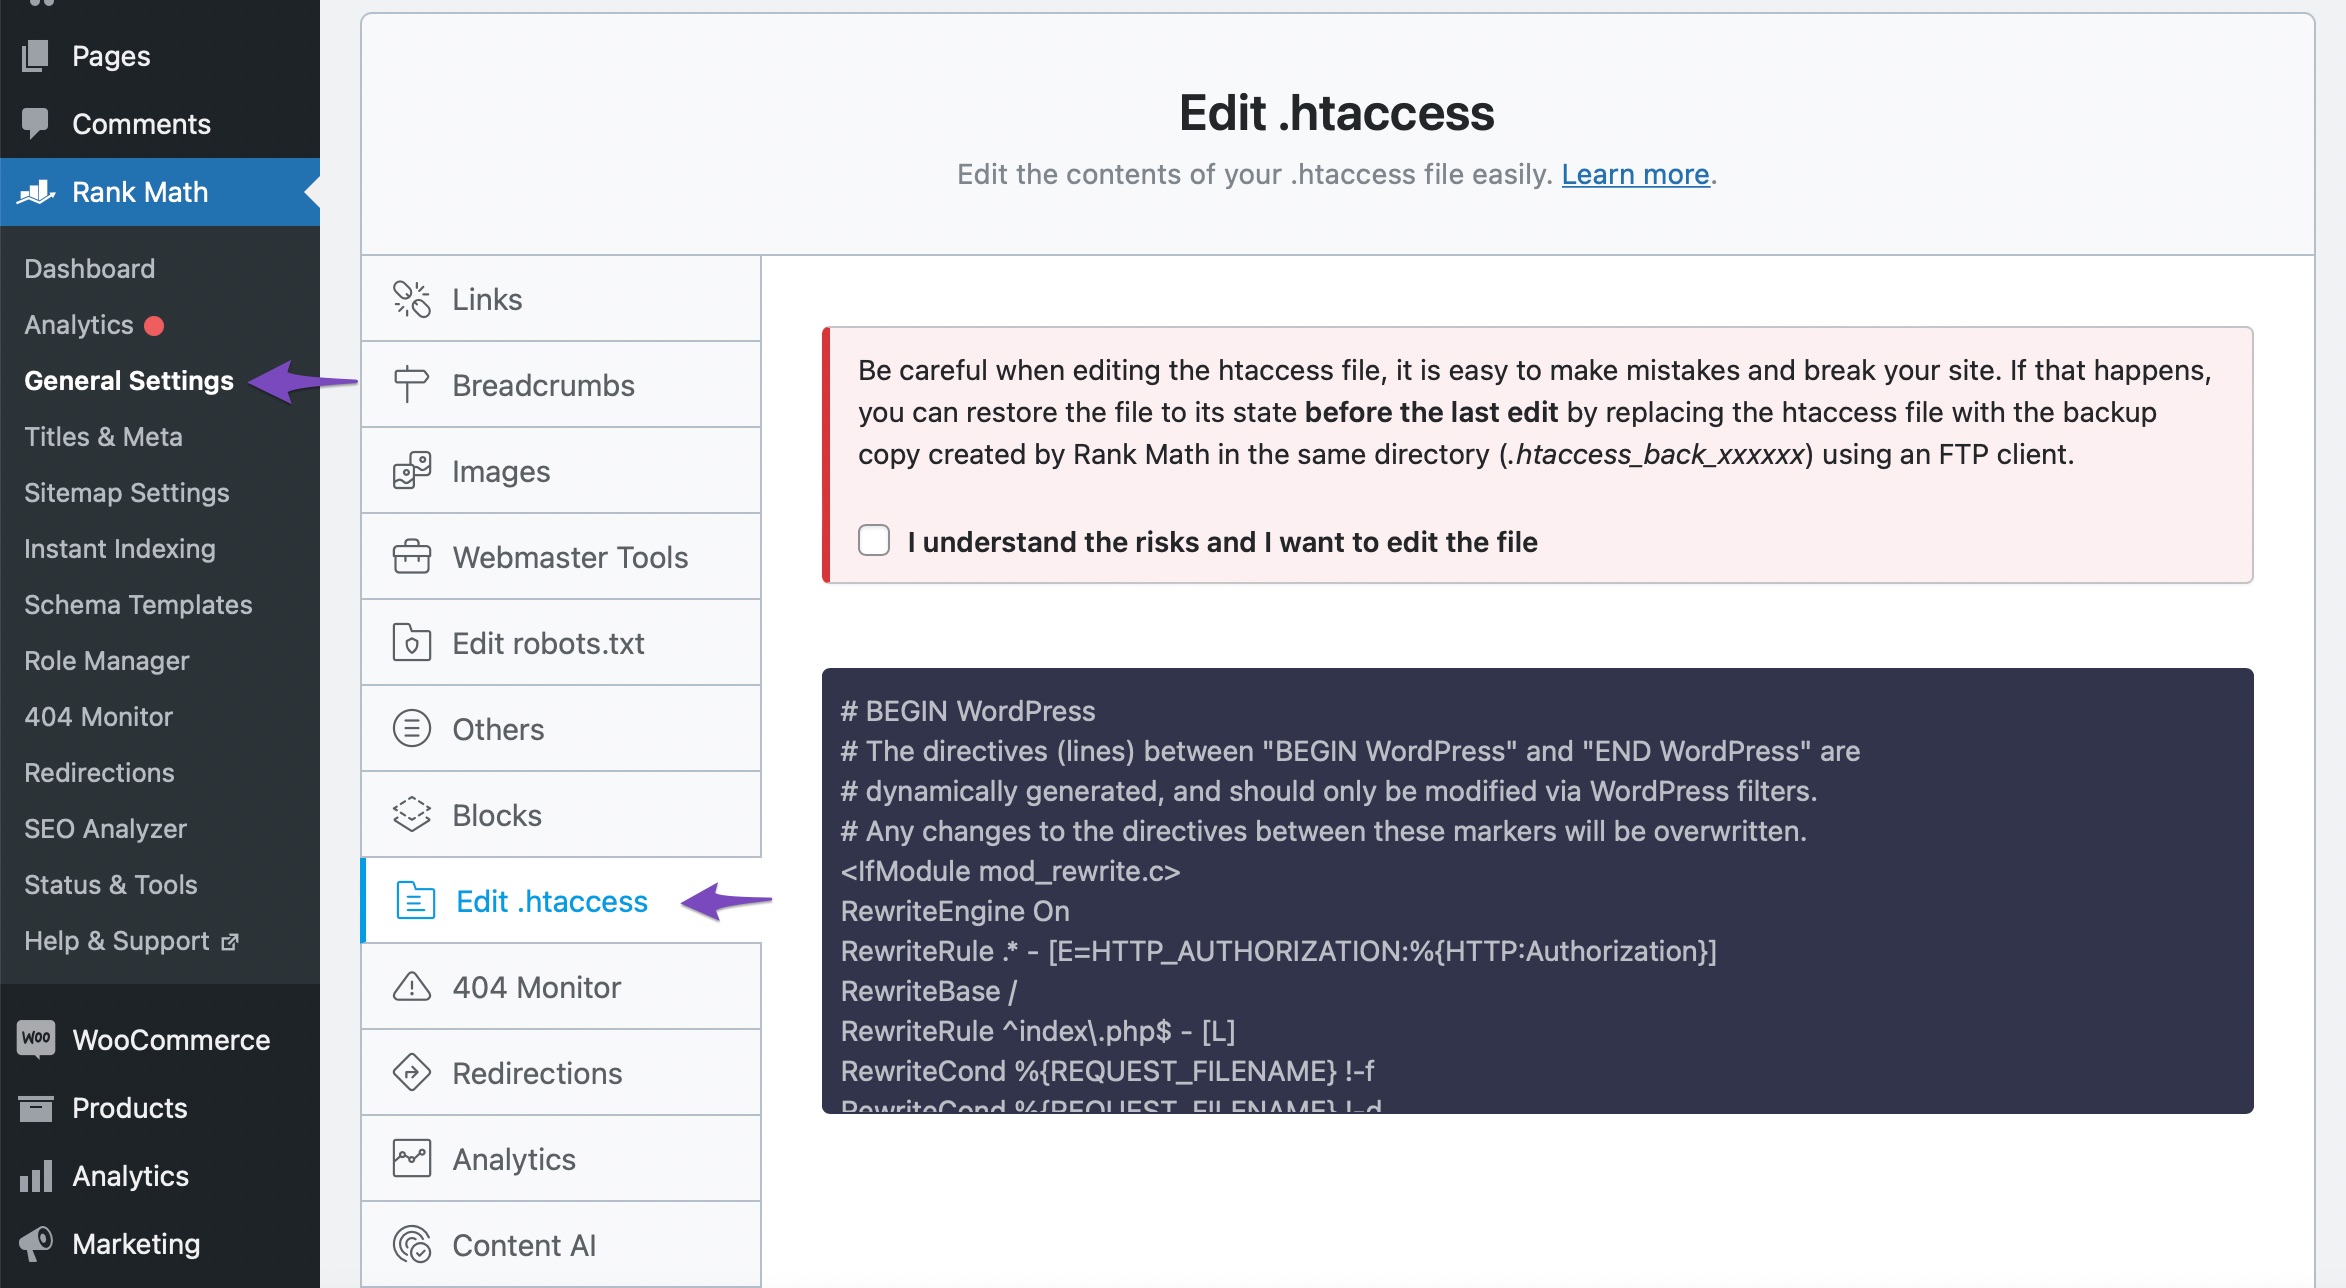Click the Products box icon

[35, 1108]
